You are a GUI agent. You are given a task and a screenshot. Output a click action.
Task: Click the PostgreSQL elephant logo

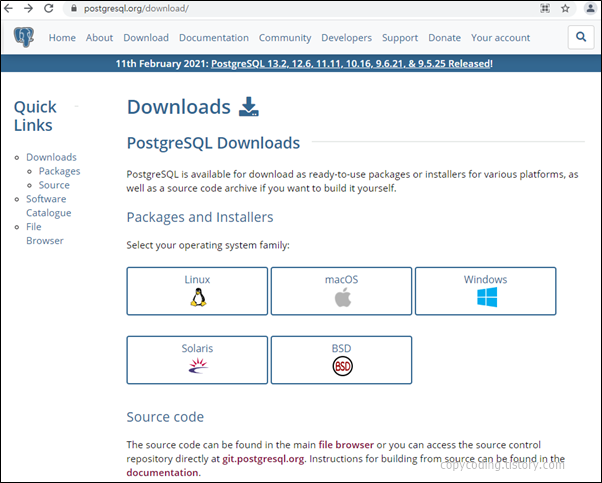(x=24, y=37)
